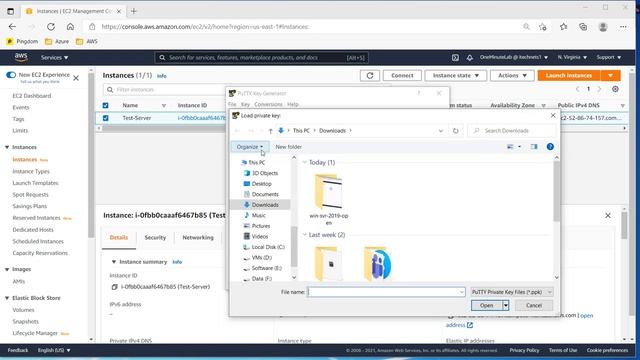Go to browser home page
This screenshot has width=640, height=360.
70,27
